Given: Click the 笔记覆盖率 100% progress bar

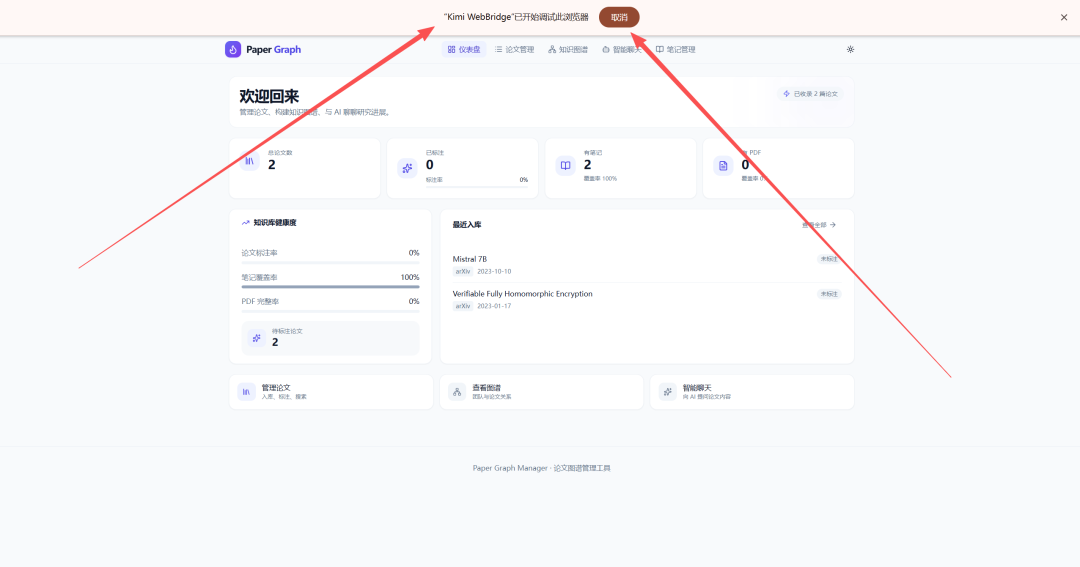Looking at the screenshot, I should (x=331, y=287).
